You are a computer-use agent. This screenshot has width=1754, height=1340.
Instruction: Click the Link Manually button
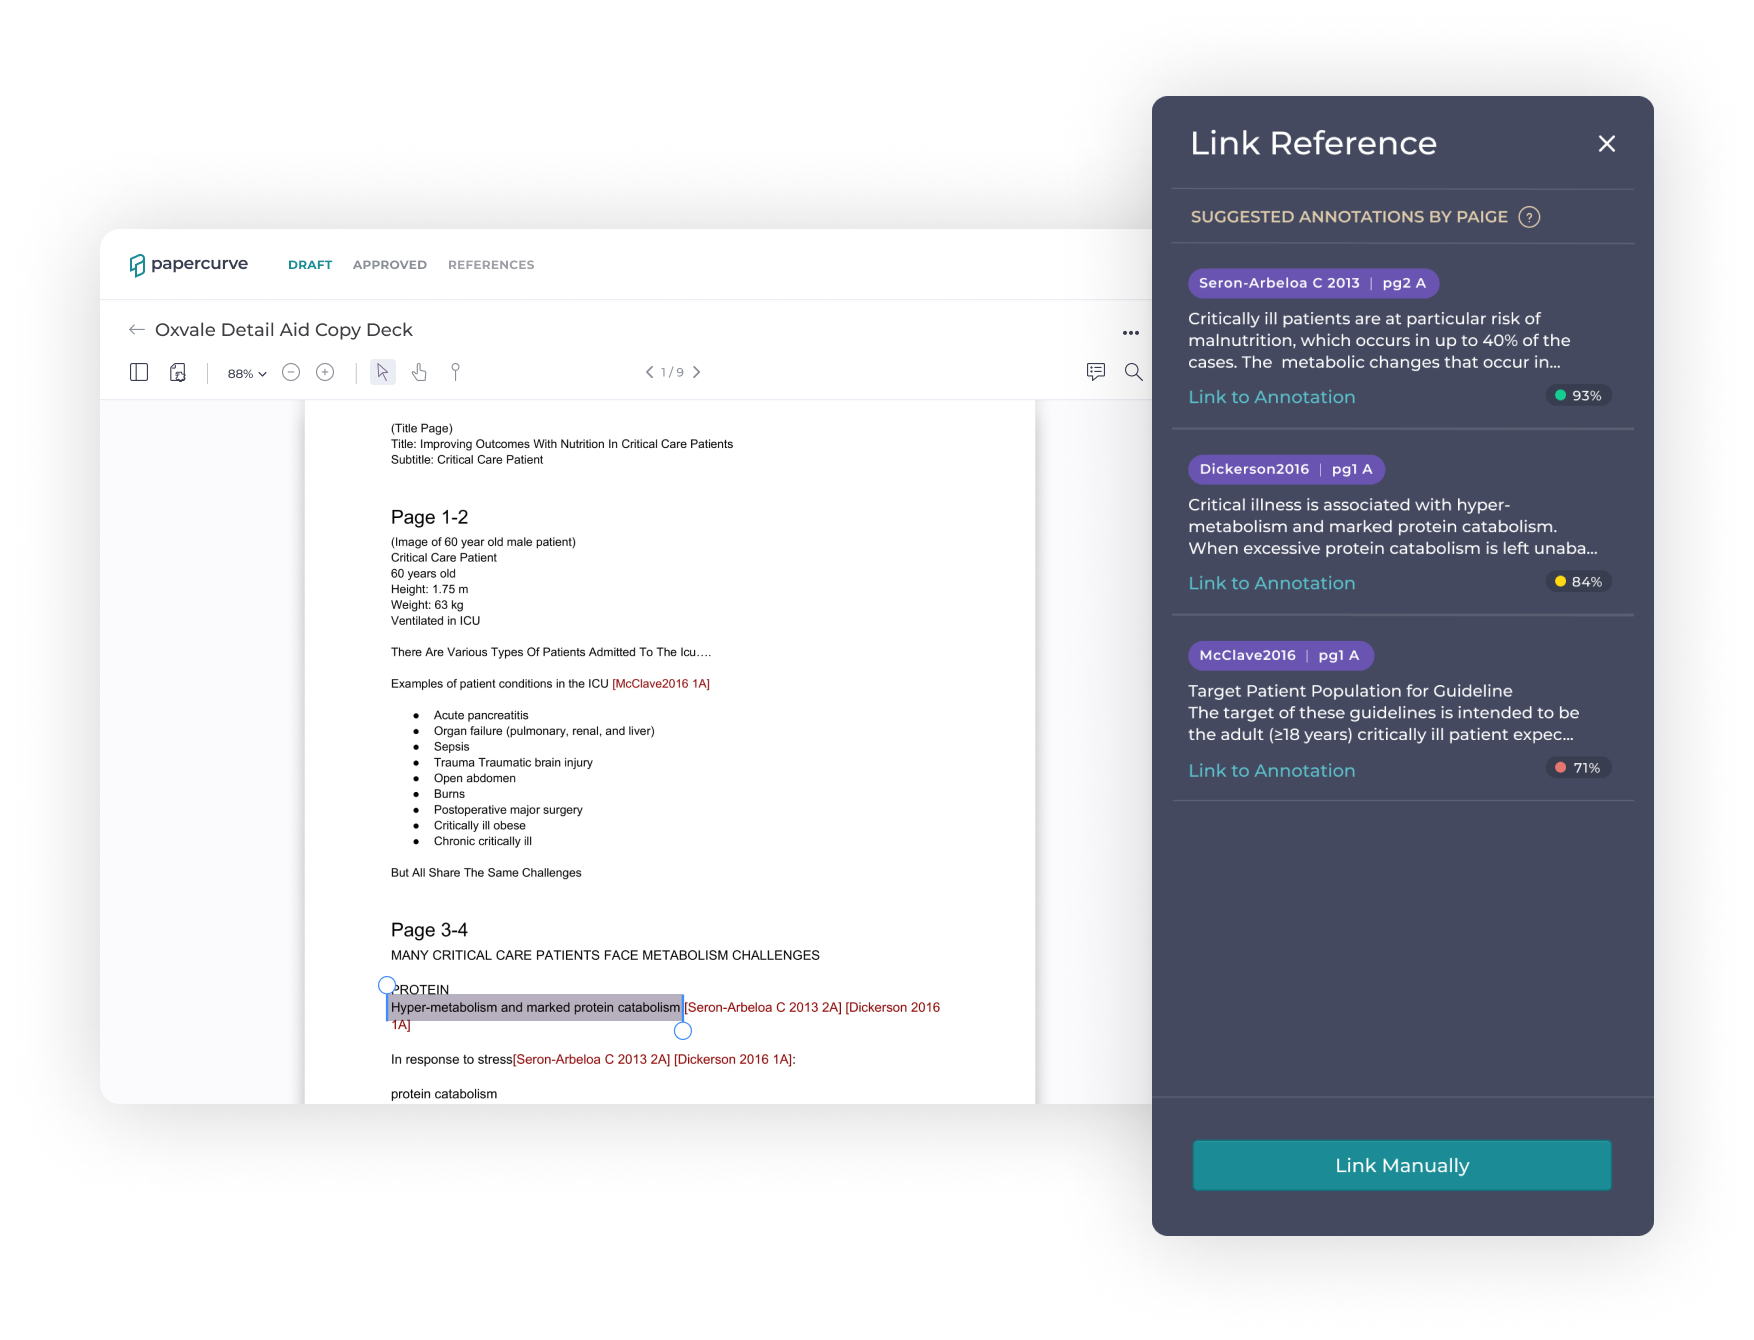pos(1402,1165)
